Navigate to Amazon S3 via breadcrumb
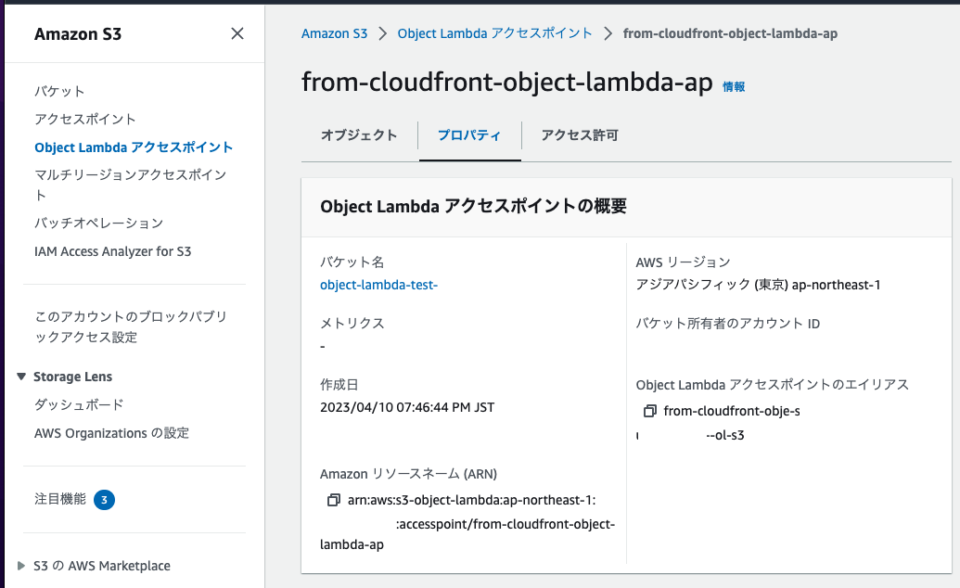Viewport: 960px width, 588px height. click(334, 33)
